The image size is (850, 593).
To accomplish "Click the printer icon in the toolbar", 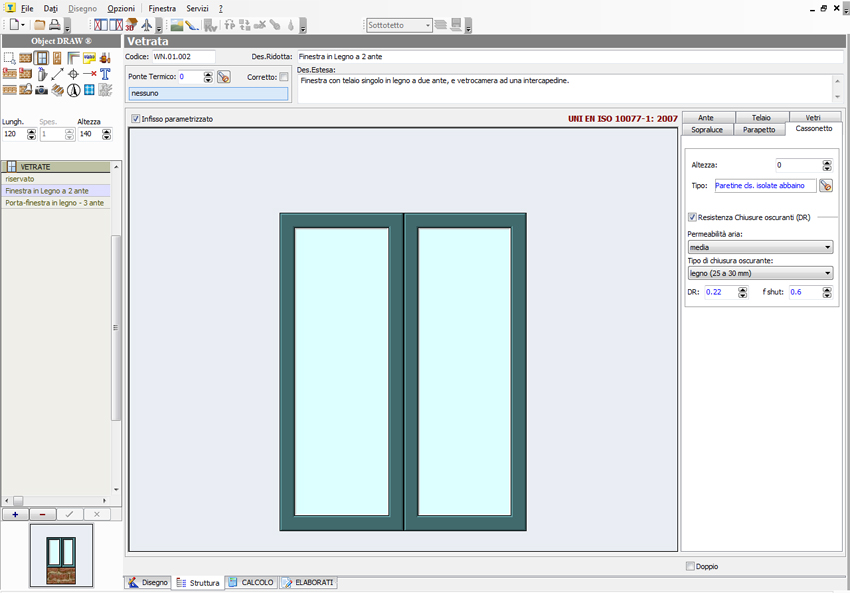I will (55, 25).
